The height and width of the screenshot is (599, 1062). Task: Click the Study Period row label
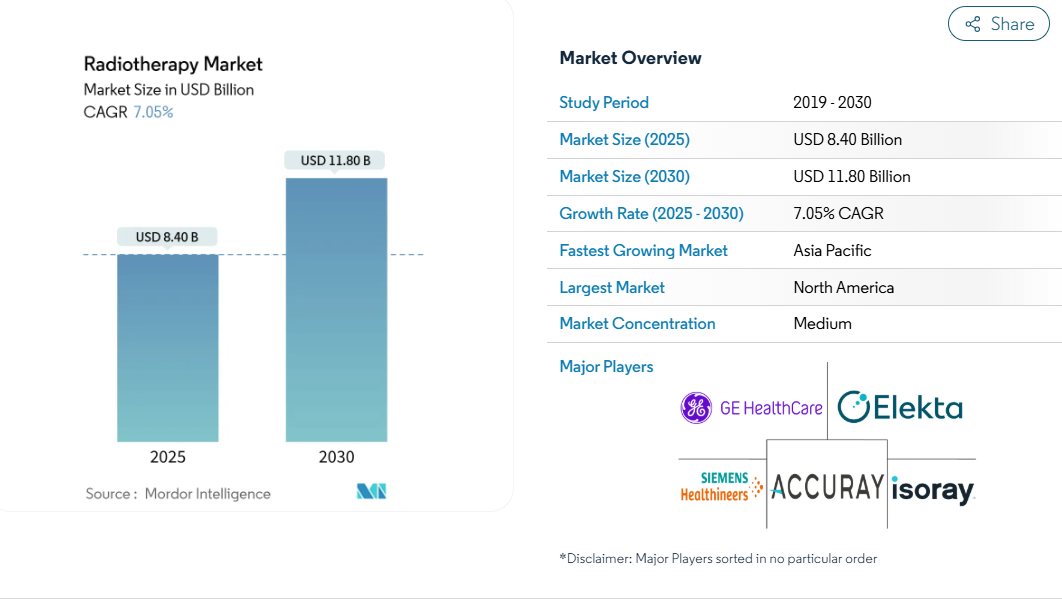pos(604,102)
